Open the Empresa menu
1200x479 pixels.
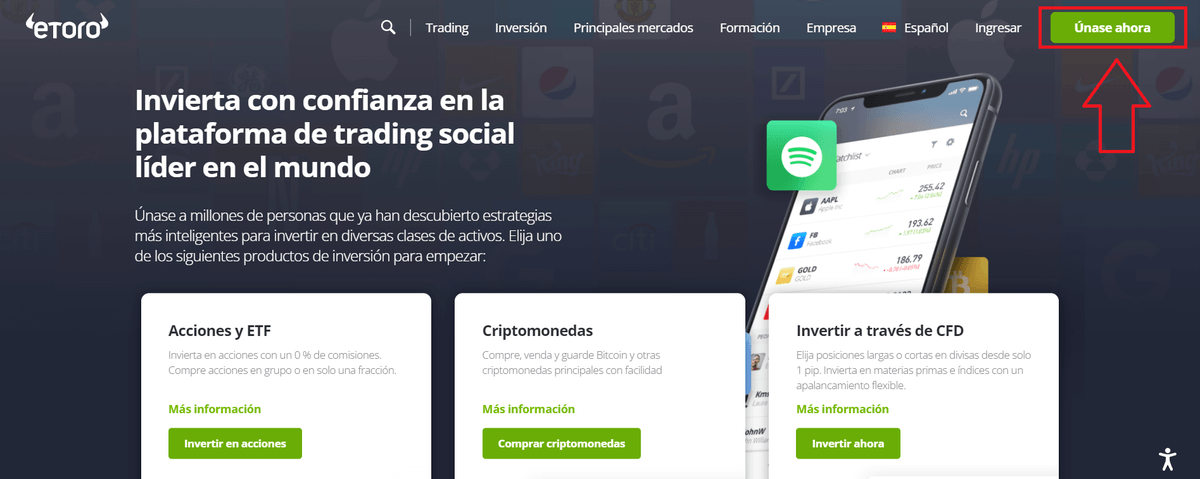[x=831, y=28]
